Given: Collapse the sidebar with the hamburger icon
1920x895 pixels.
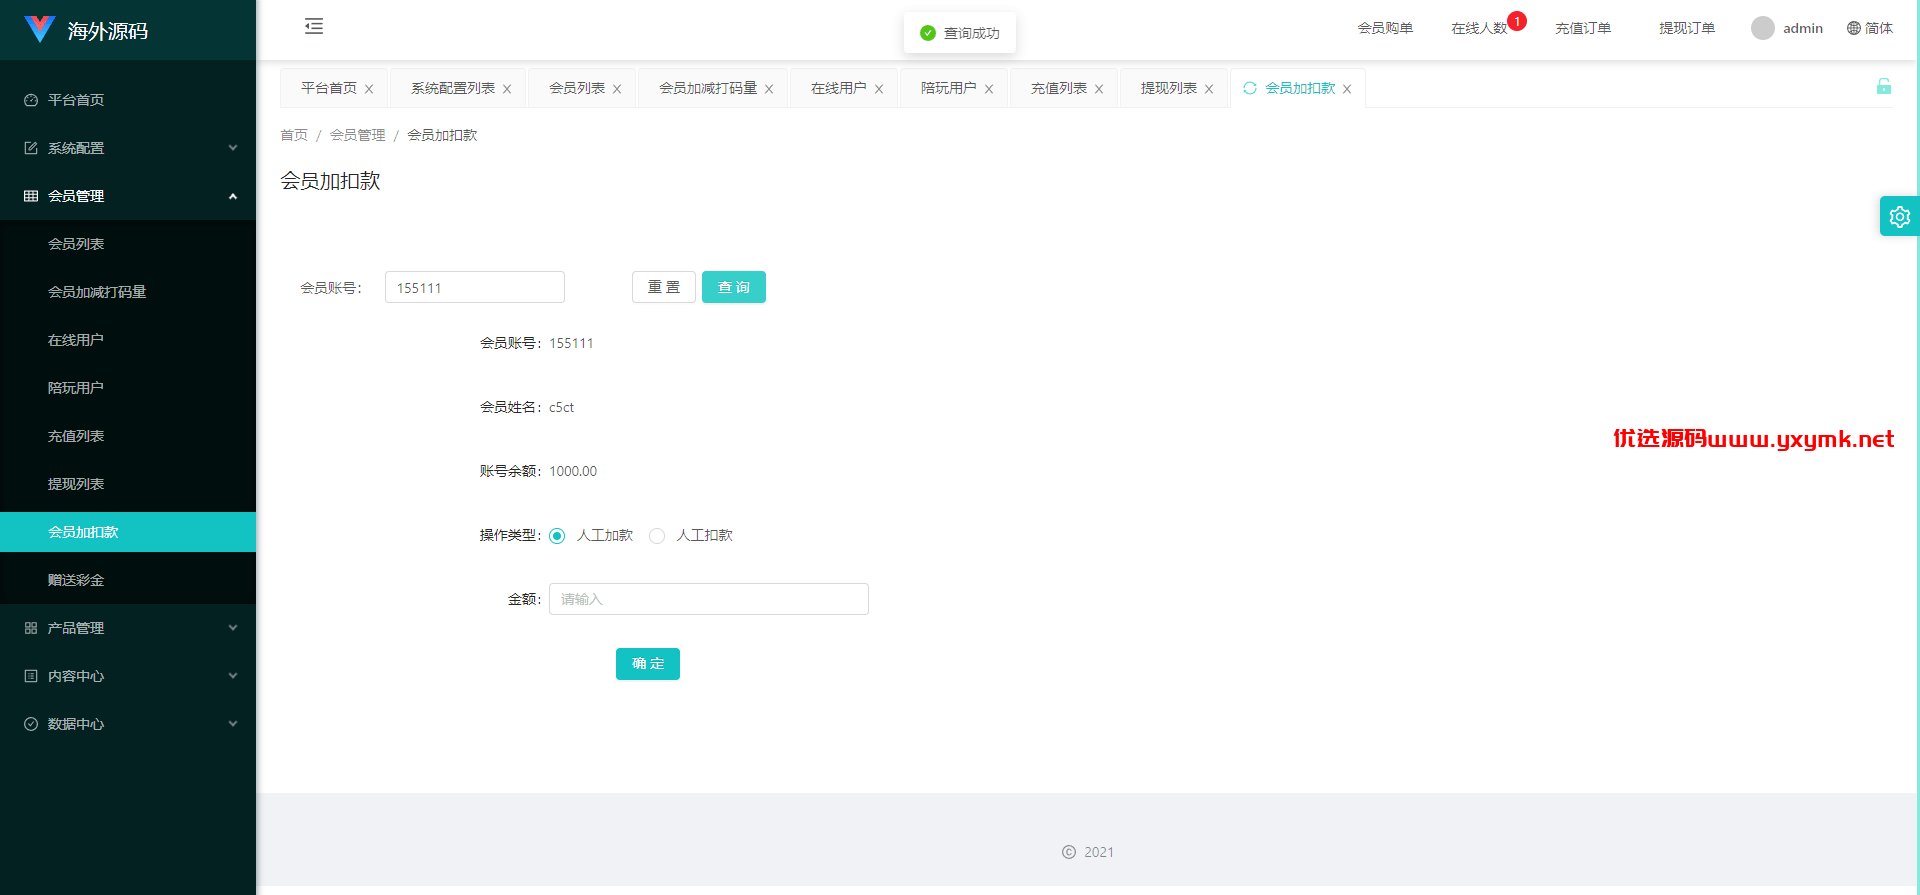Looking at the screenshot, I should [314, 26].
